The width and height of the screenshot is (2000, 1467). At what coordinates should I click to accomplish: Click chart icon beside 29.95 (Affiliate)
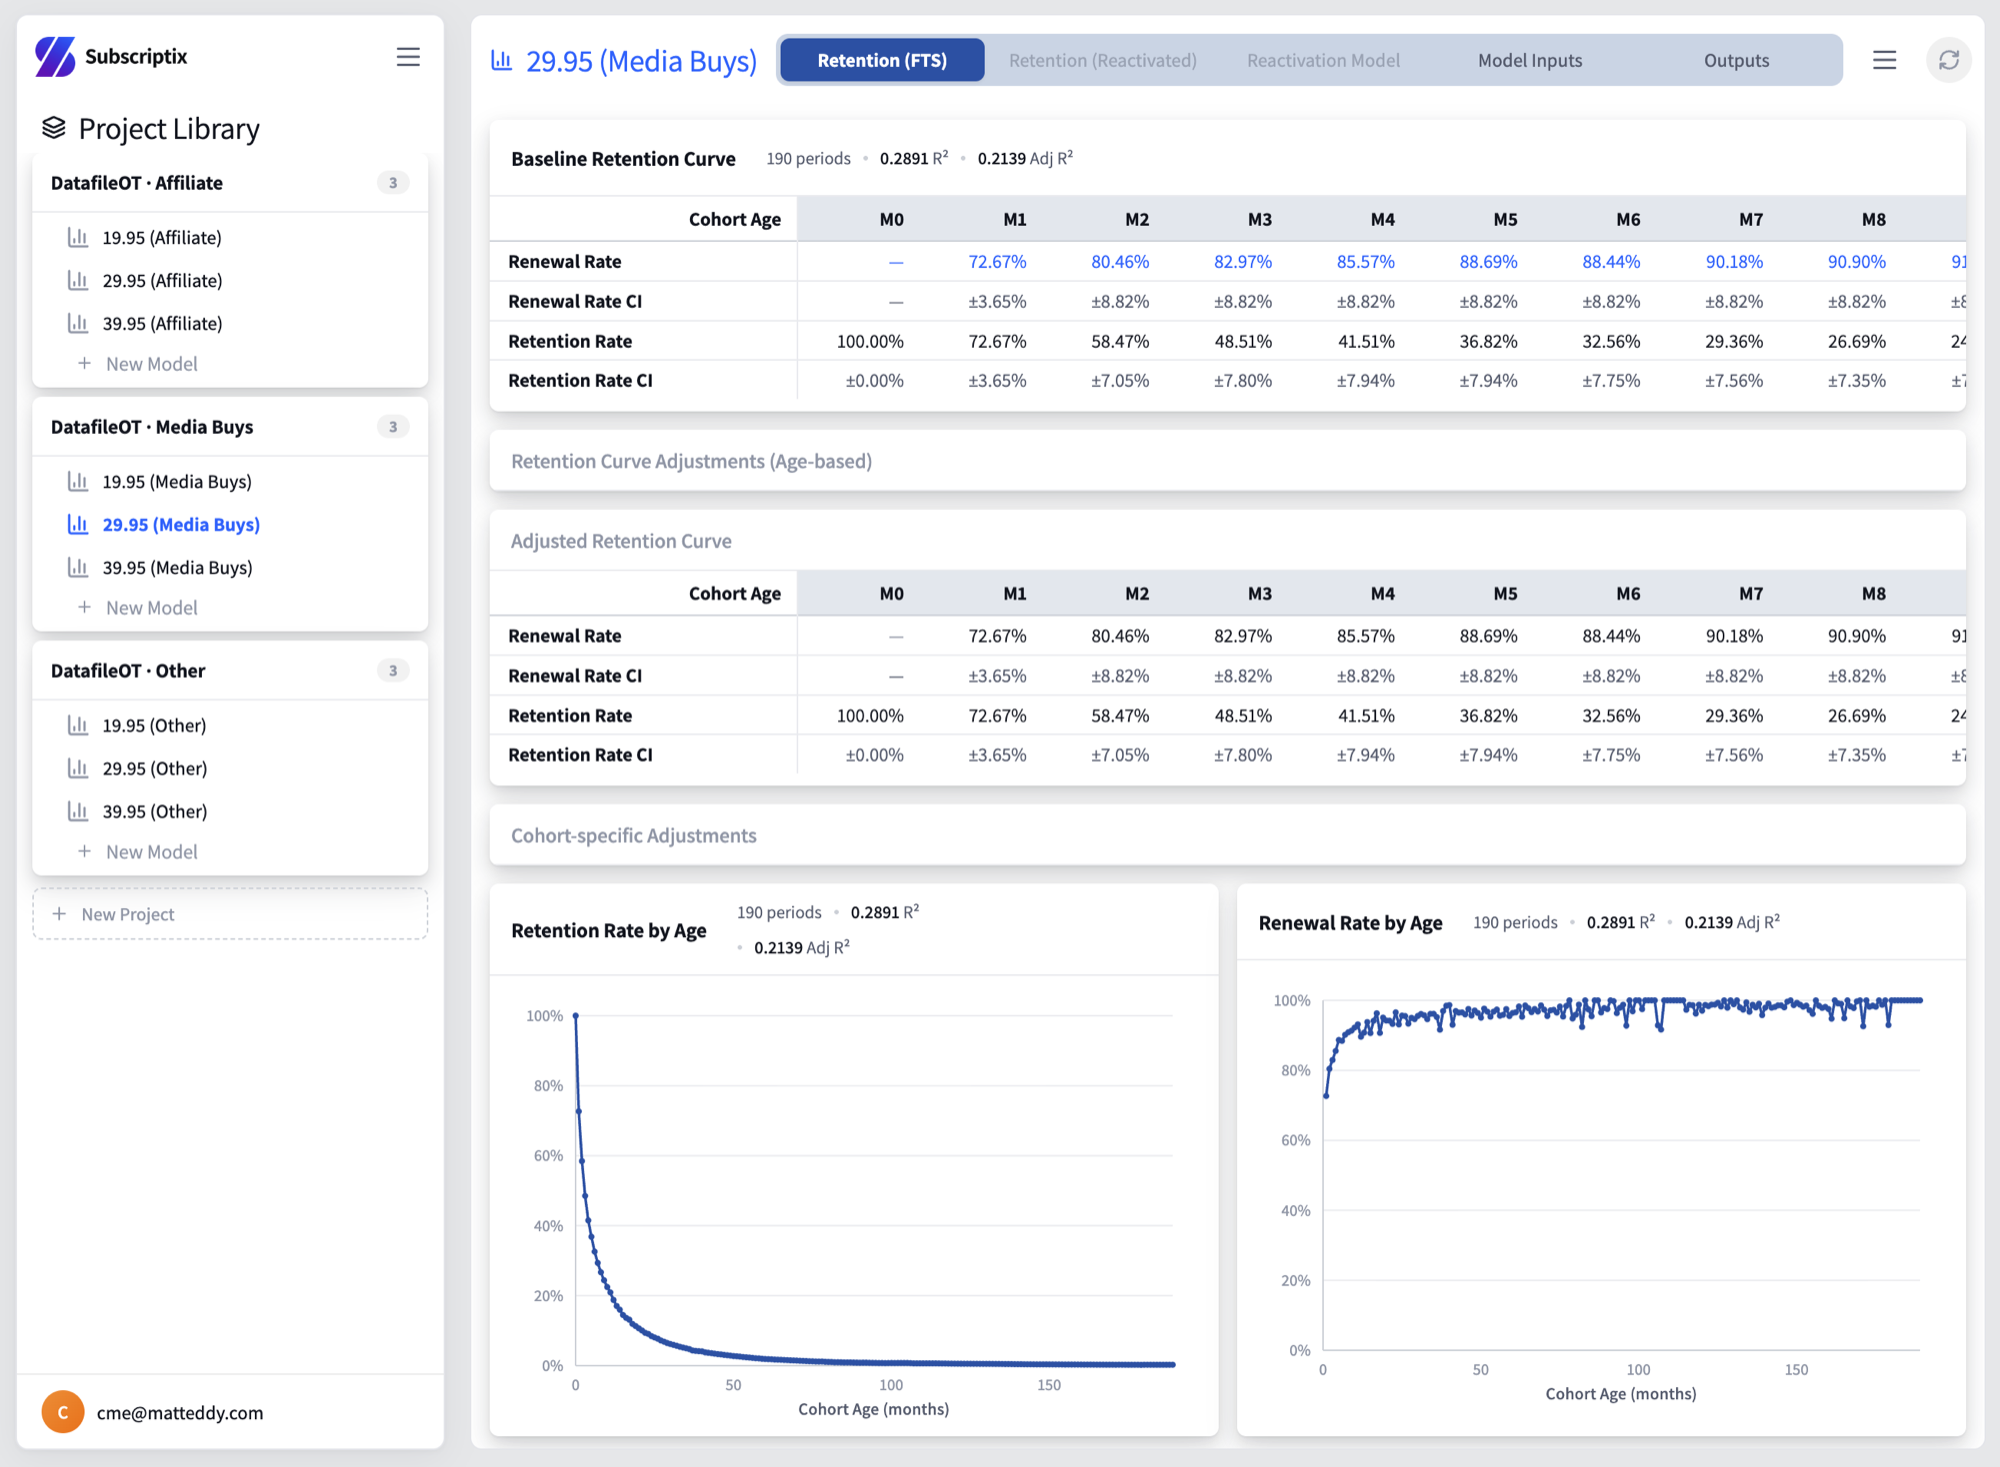tap(78, 280)
